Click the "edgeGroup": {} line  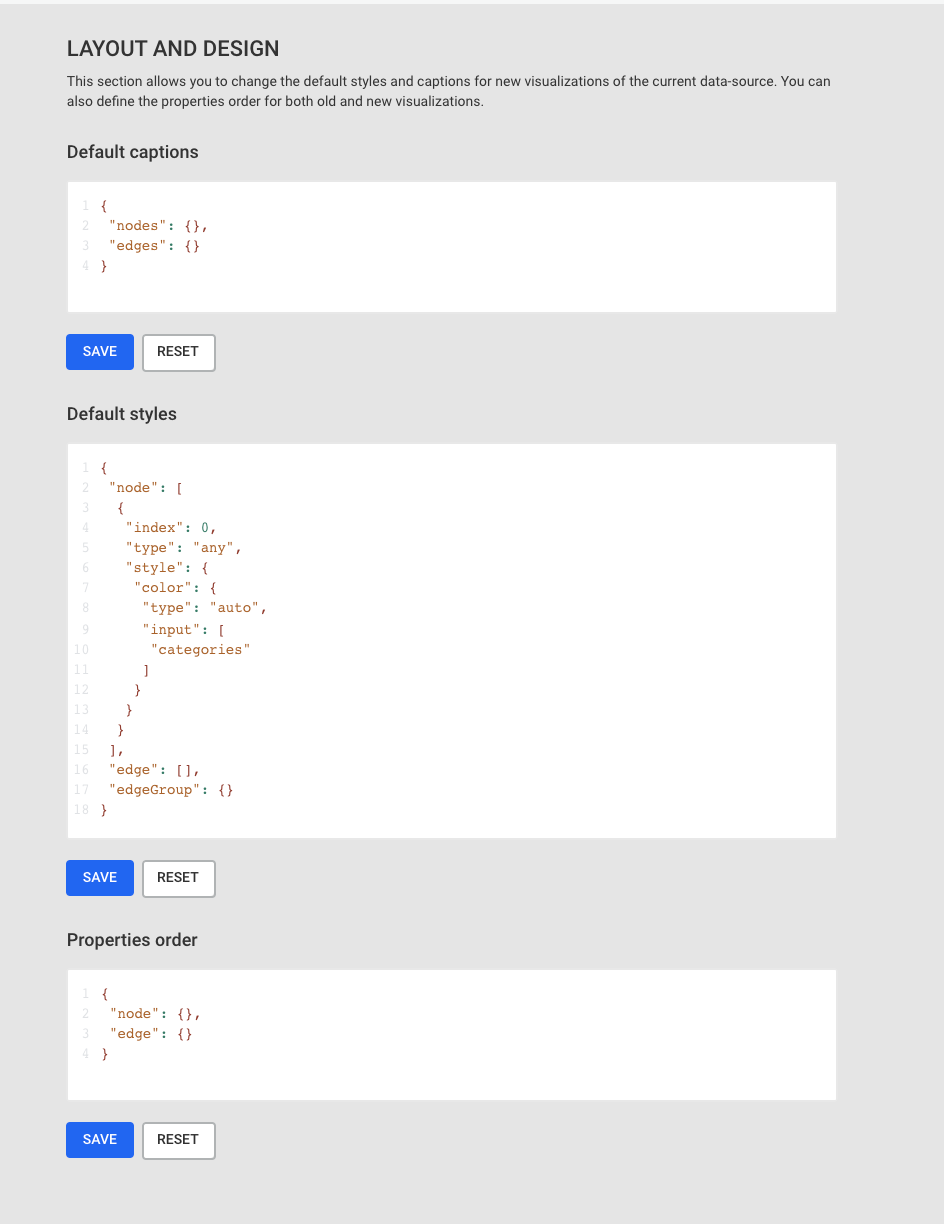(x=171, y=790)
